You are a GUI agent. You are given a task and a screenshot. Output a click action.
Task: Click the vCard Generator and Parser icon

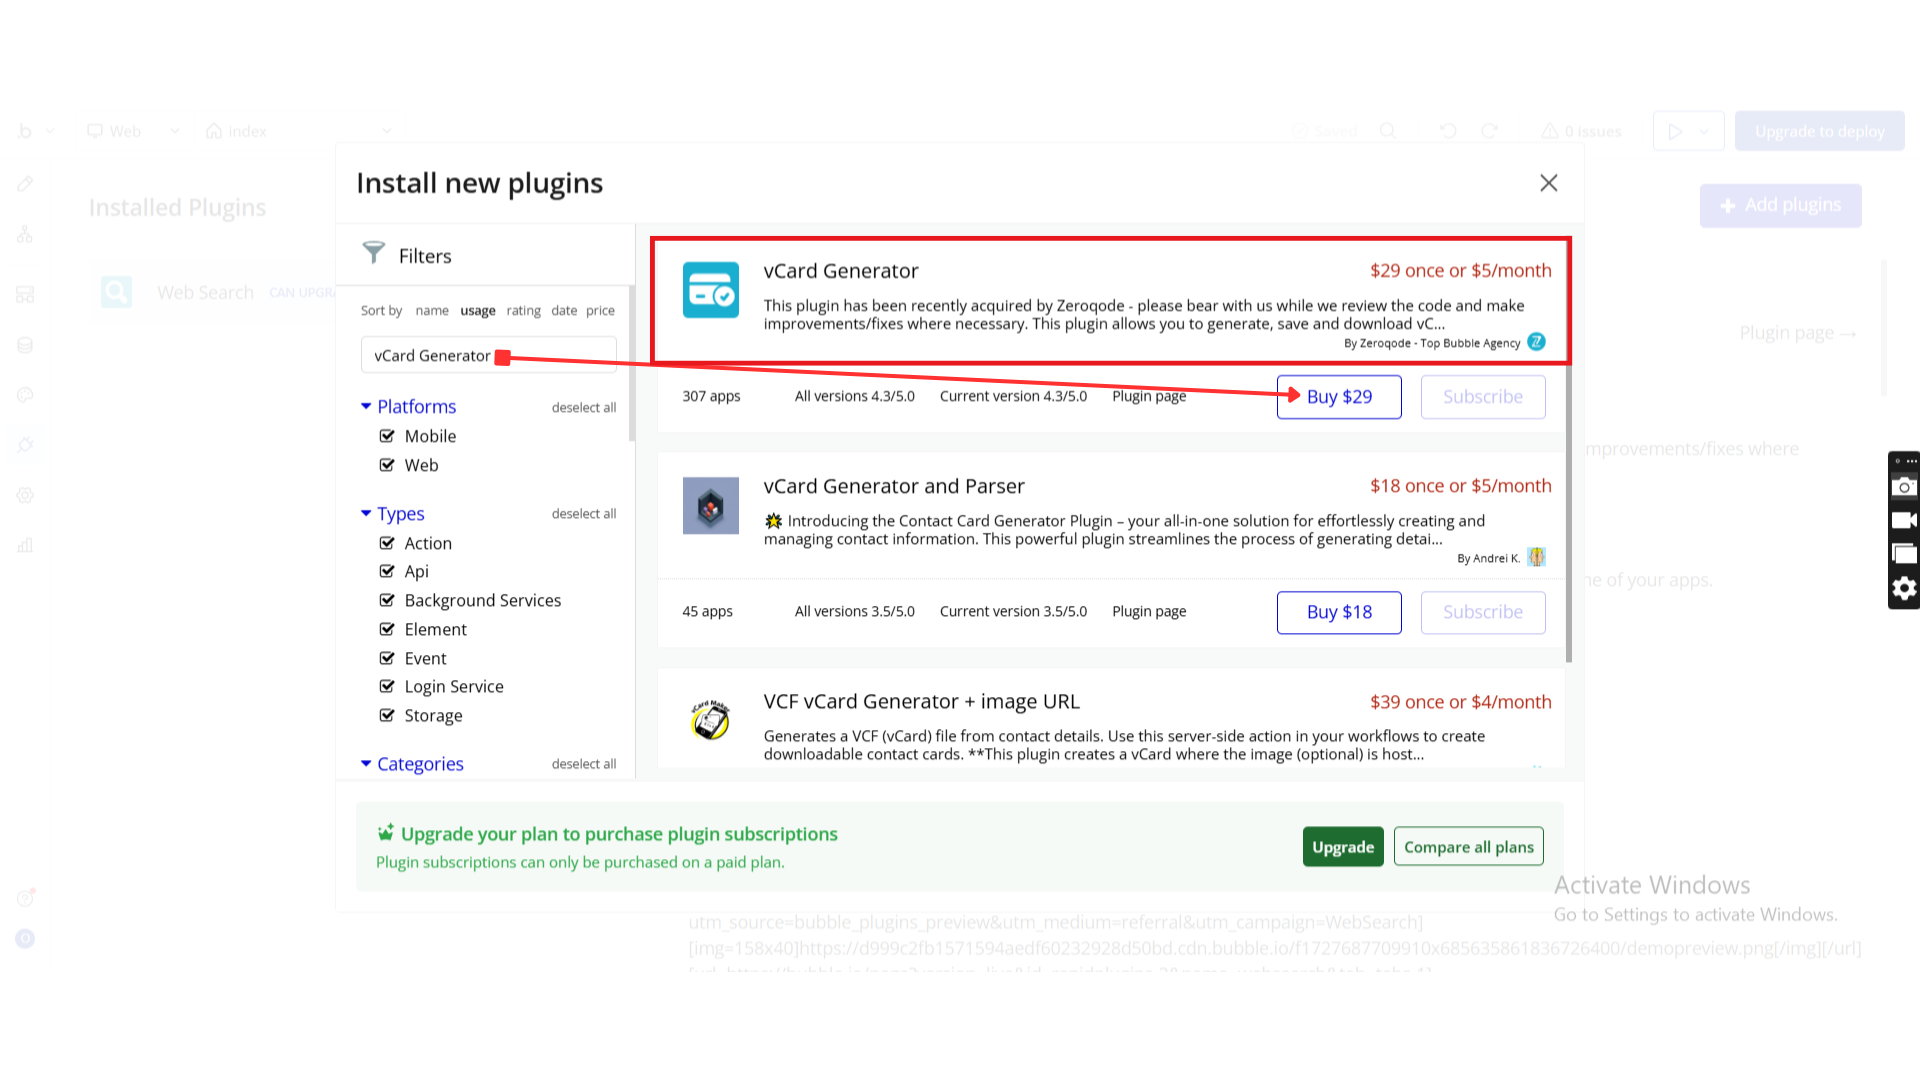[x=710, y=505]
